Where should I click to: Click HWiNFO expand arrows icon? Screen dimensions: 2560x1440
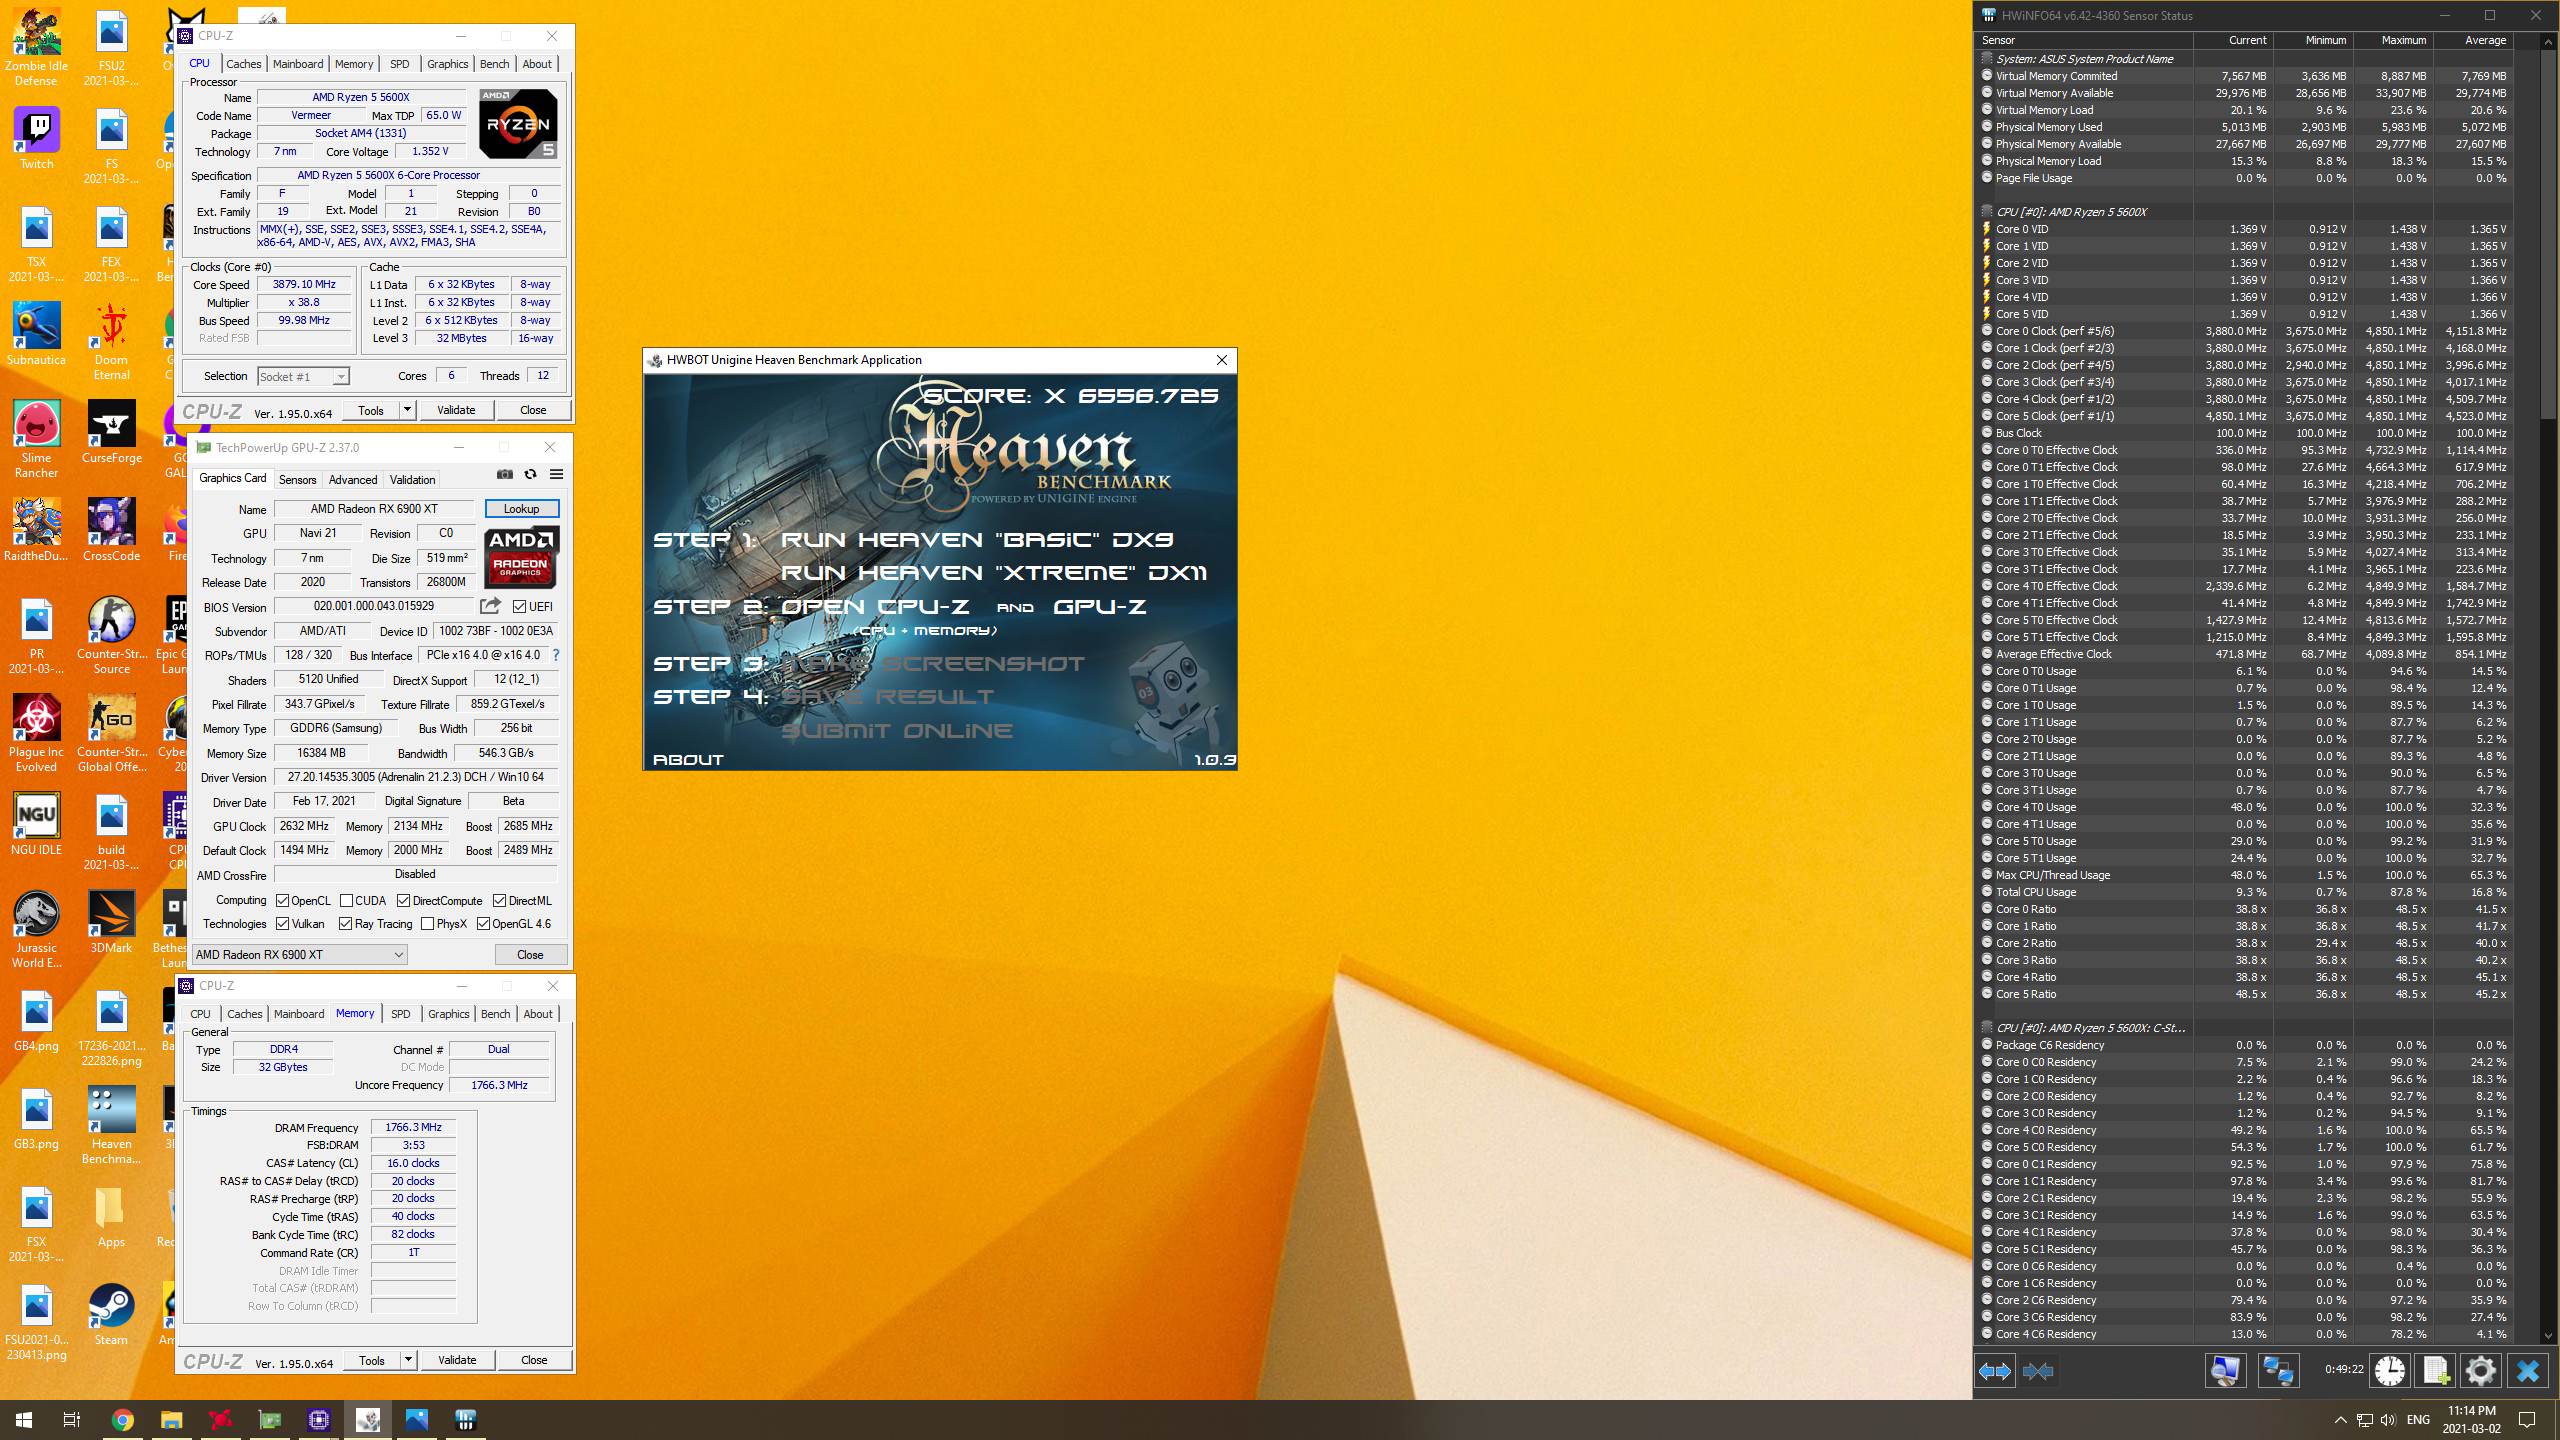(x=1995, y=1371)
